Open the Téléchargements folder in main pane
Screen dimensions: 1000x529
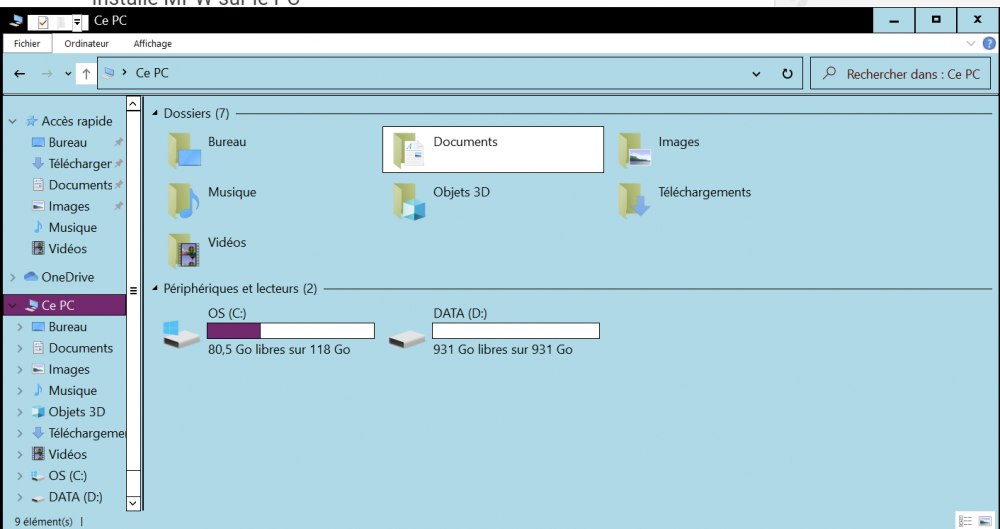point(634,200)
